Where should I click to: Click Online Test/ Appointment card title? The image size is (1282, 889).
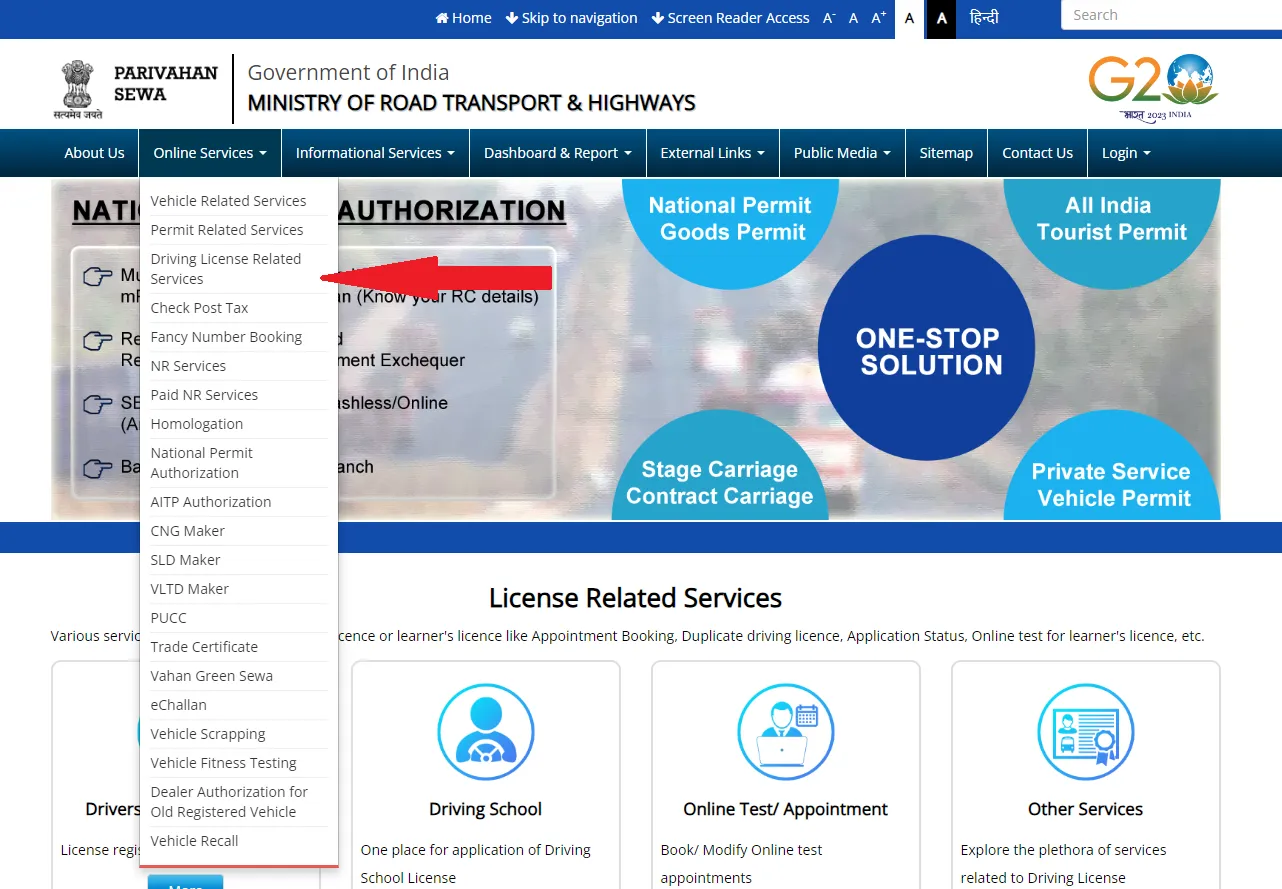pyautogui.click(x=786, y=809)
